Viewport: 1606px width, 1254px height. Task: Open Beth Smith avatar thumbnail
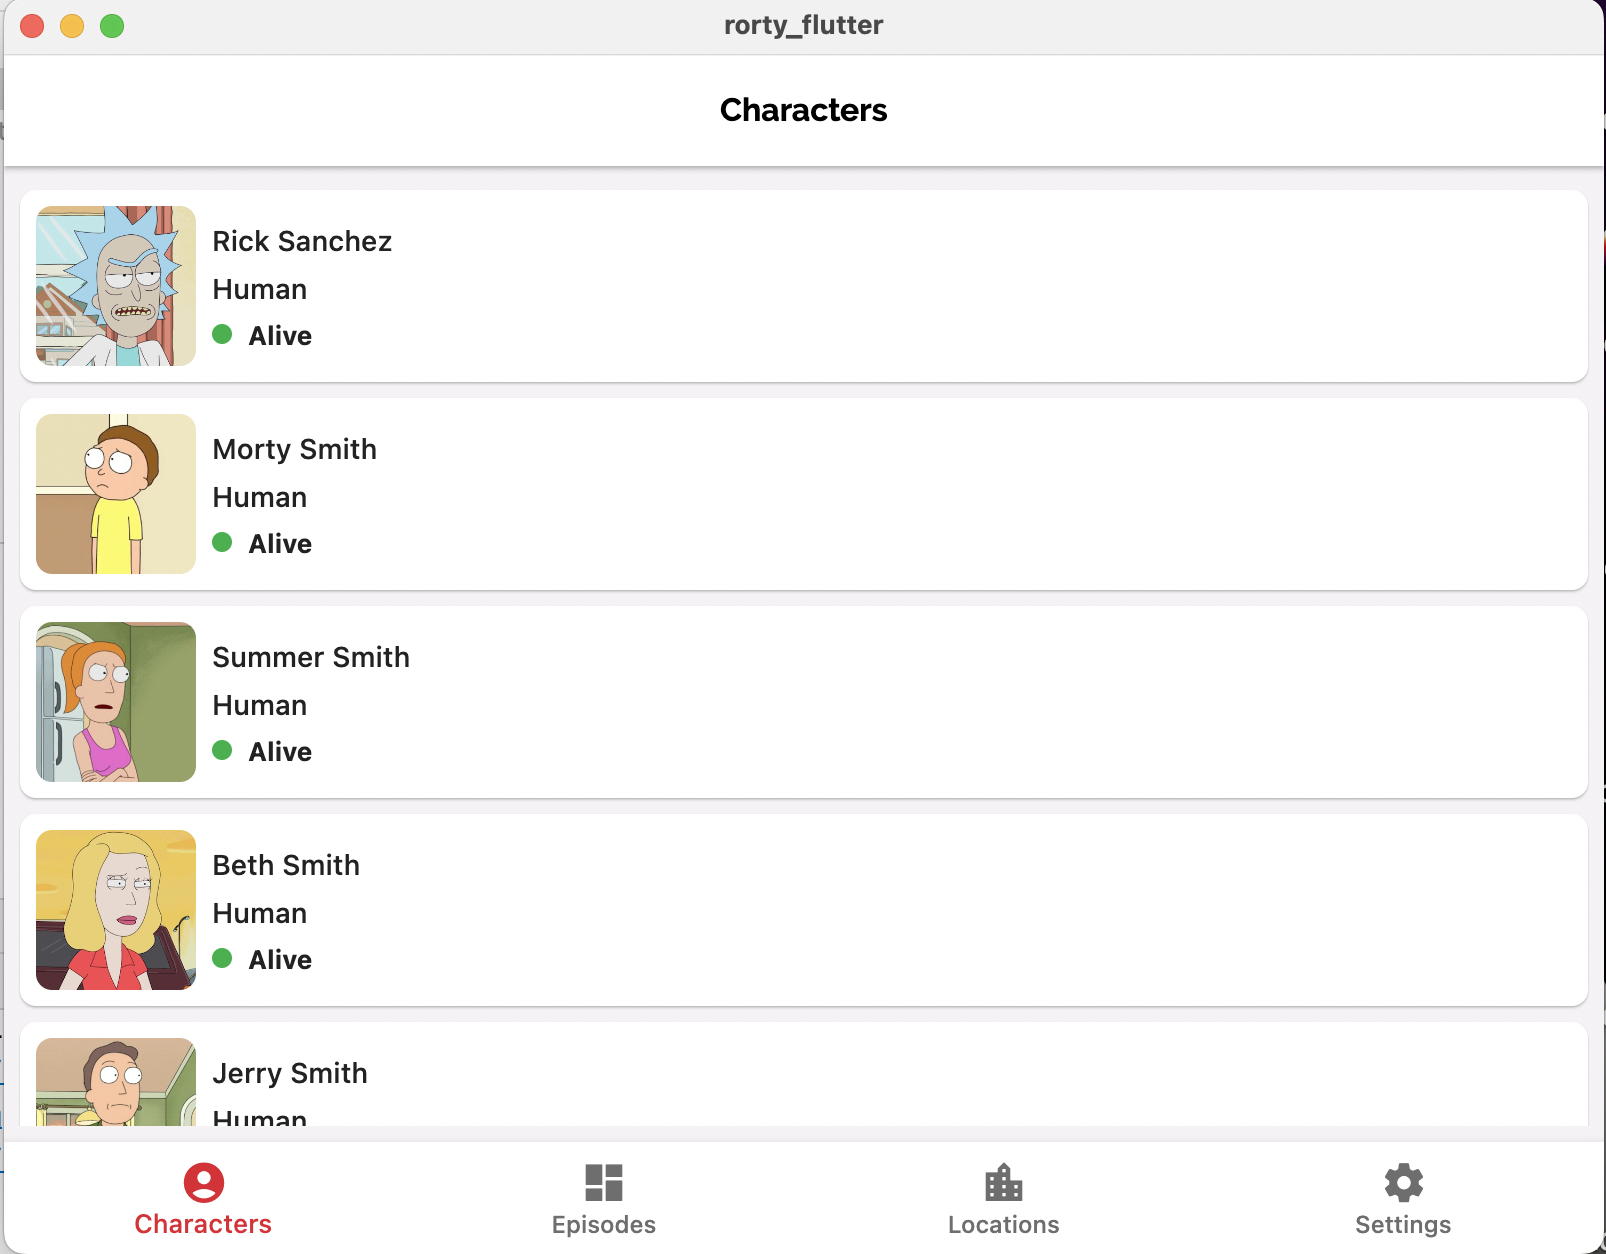[116, 910]
